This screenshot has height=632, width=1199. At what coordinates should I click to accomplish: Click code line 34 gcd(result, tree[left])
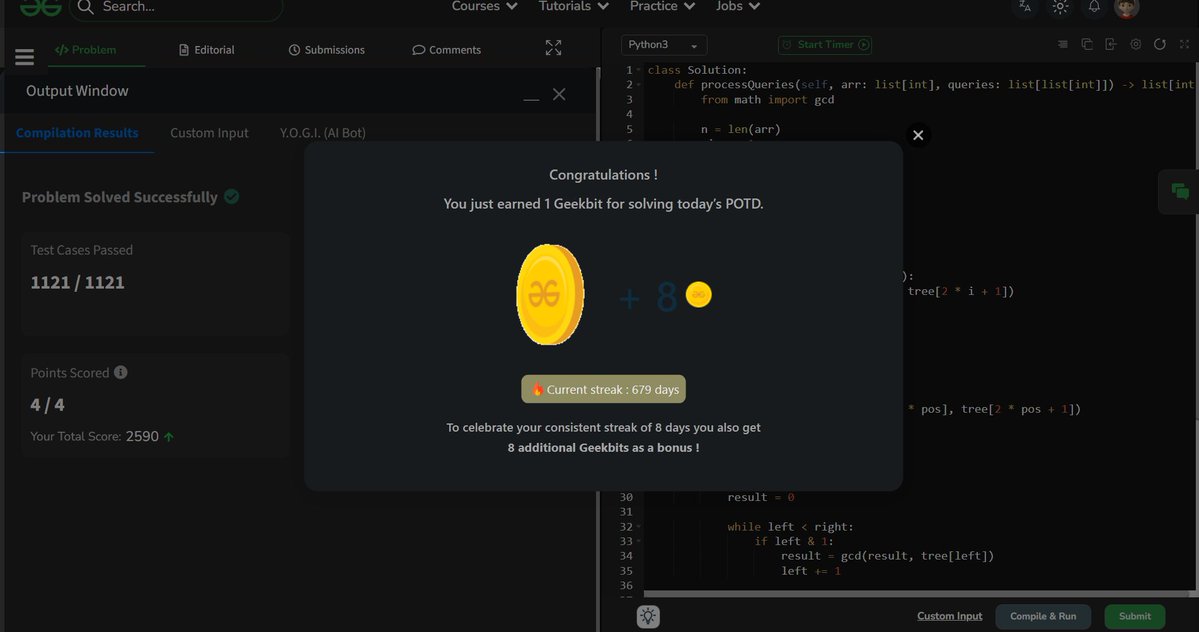(887, 556)
